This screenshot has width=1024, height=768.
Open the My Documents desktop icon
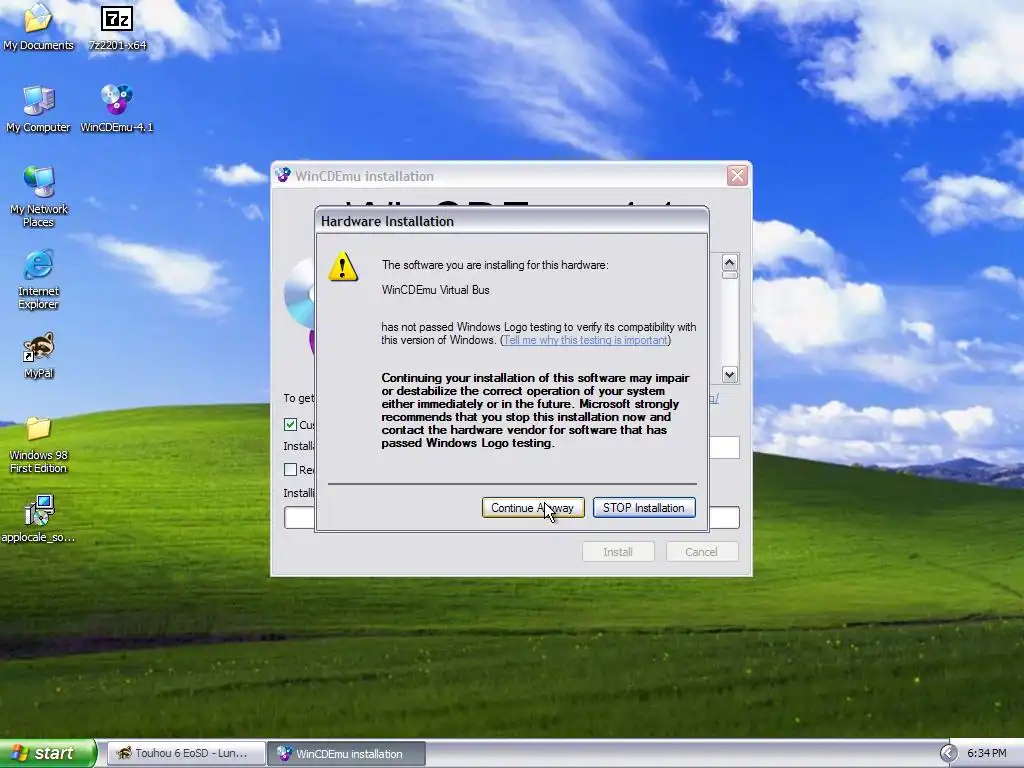point(38,26)
